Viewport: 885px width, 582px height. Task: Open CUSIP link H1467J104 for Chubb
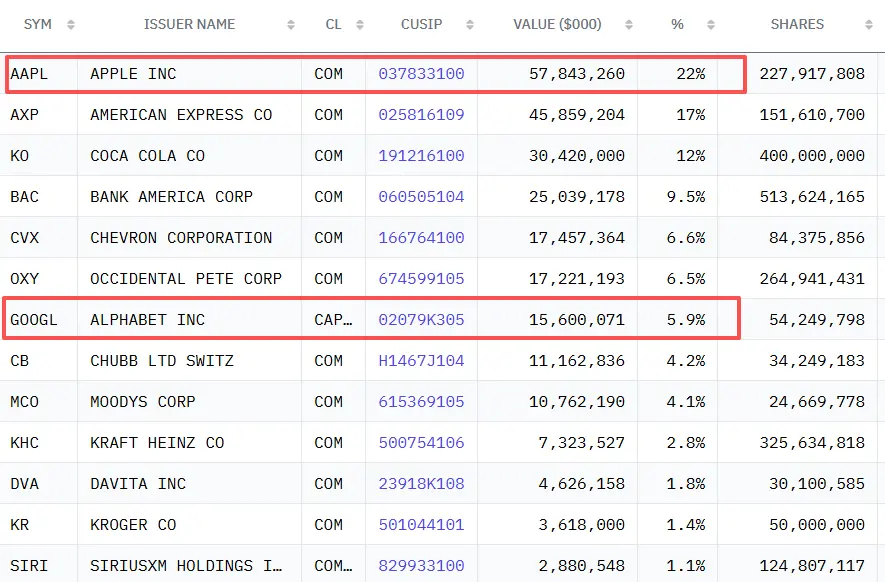(421, 361)
